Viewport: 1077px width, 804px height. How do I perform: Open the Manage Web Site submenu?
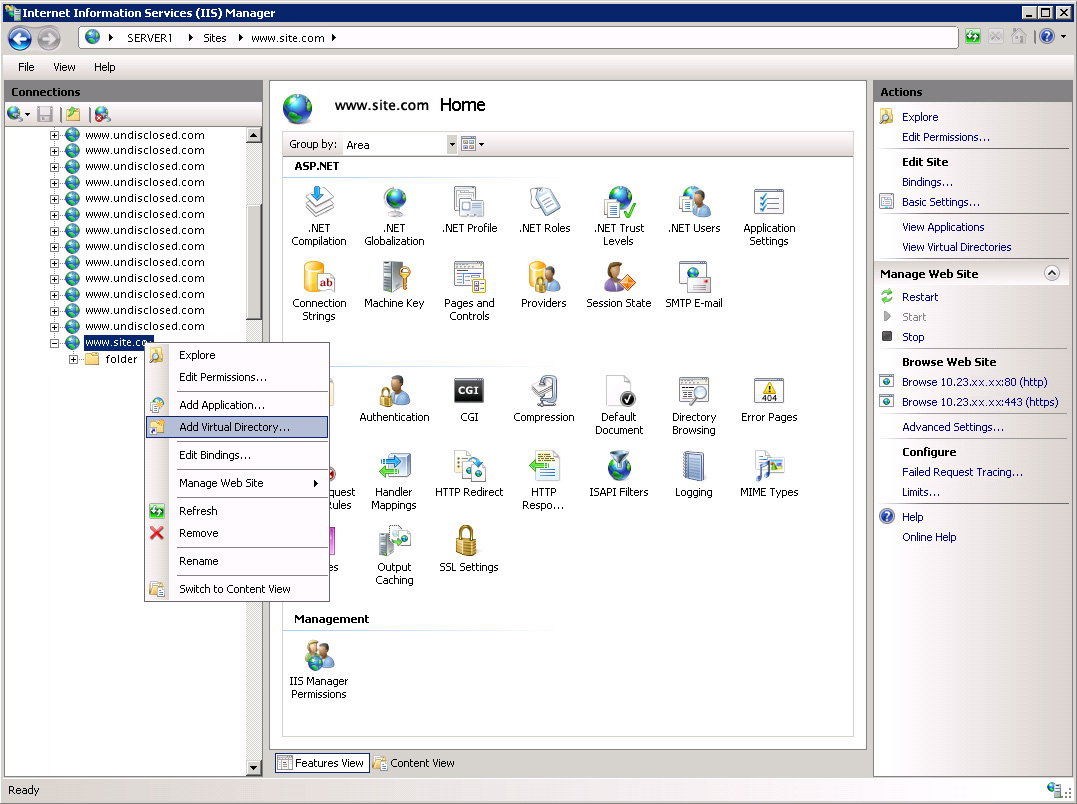point(237,483)
